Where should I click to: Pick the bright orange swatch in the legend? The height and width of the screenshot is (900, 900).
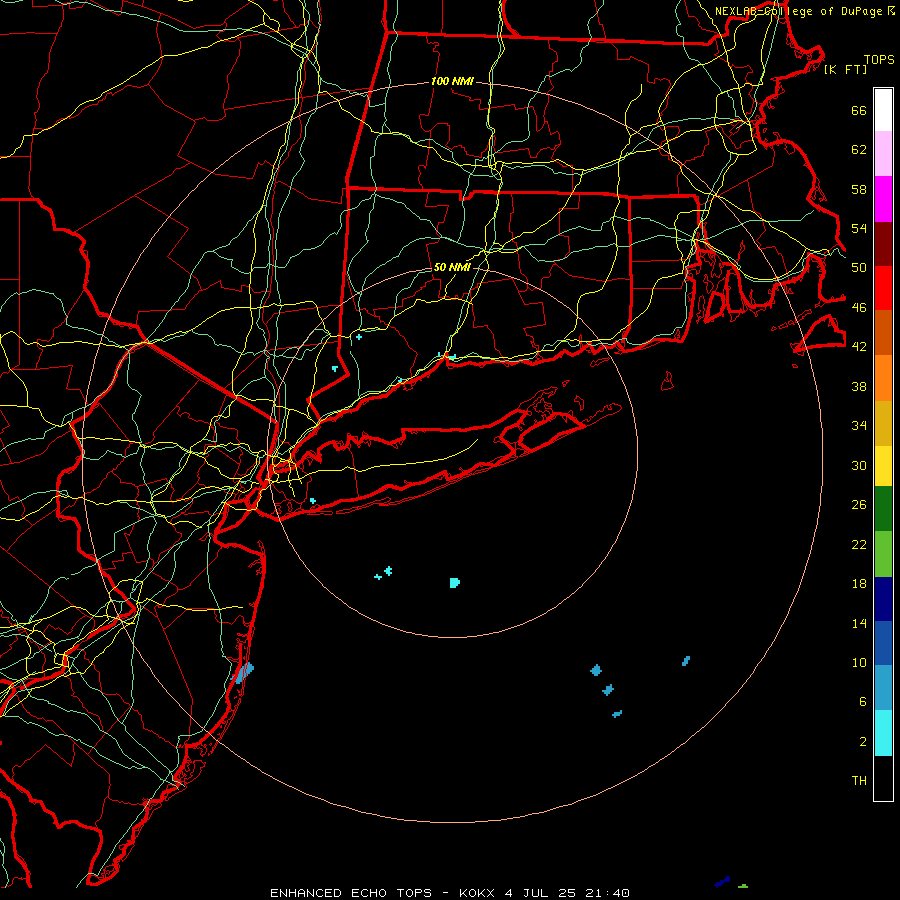tap(883, 378)
